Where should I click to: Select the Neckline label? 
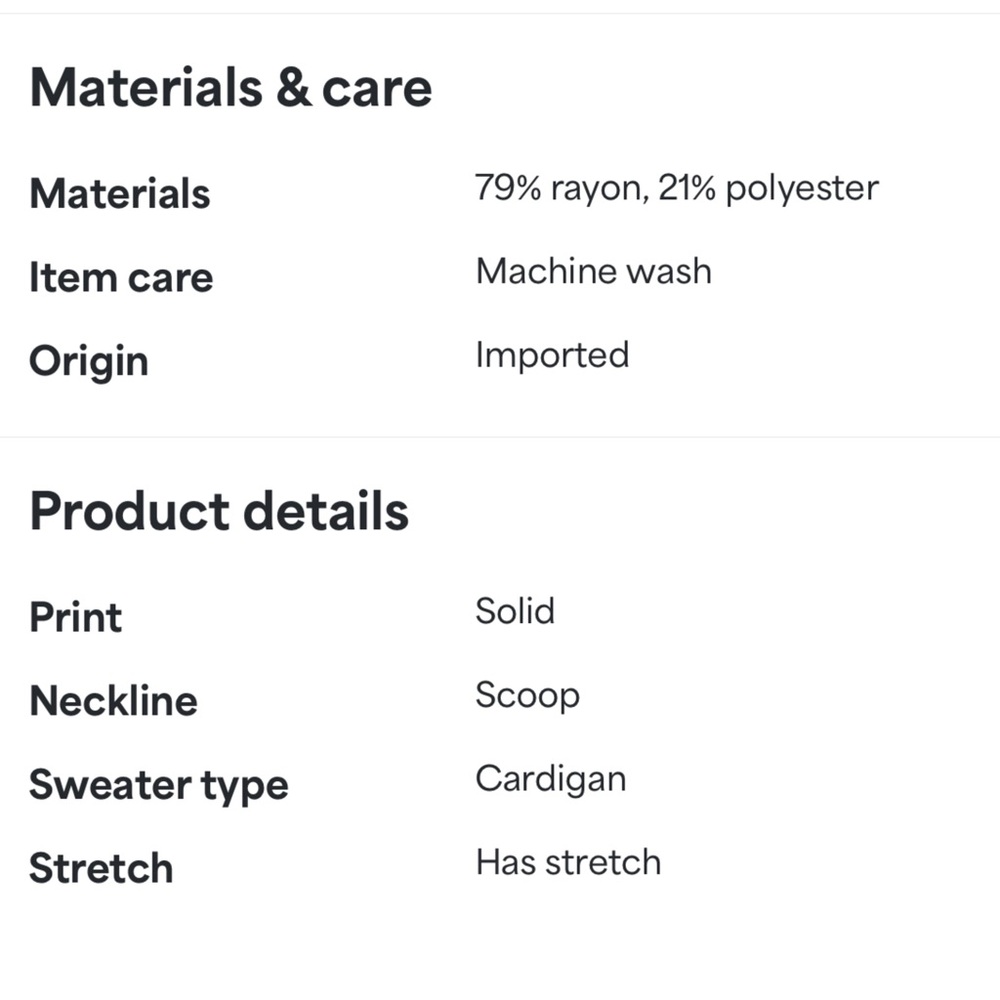point(113,701)
